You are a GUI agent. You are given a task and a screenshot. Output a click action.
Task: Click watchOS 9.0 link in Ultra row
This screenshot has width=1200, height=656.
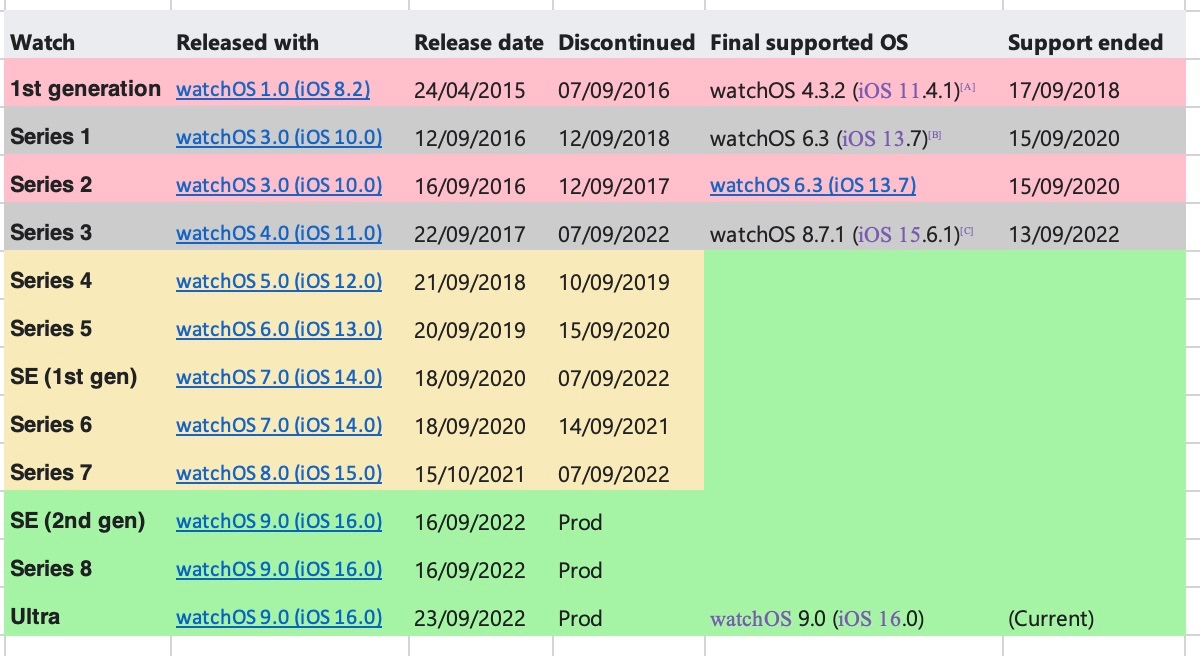pos(279,617)
